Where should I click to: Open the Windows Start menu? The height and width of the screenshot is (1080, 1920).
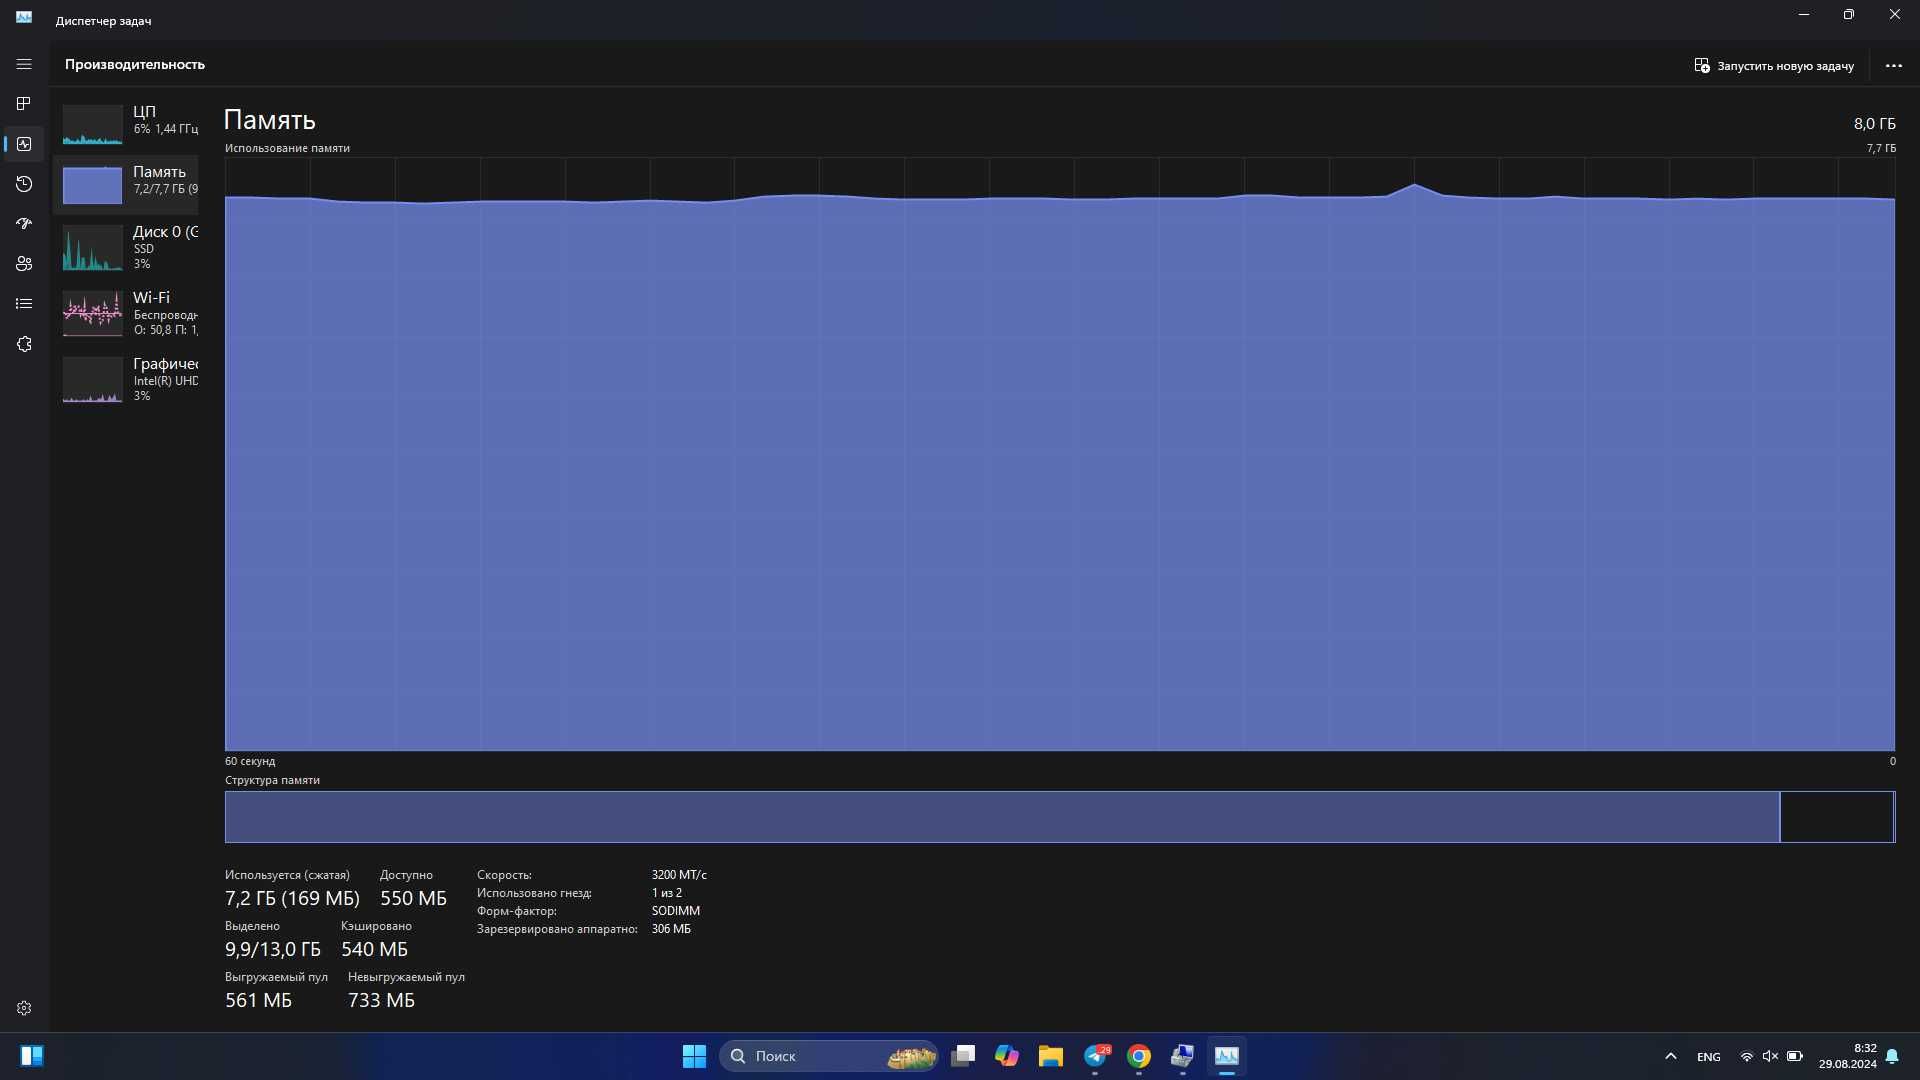coord(694,1056)
